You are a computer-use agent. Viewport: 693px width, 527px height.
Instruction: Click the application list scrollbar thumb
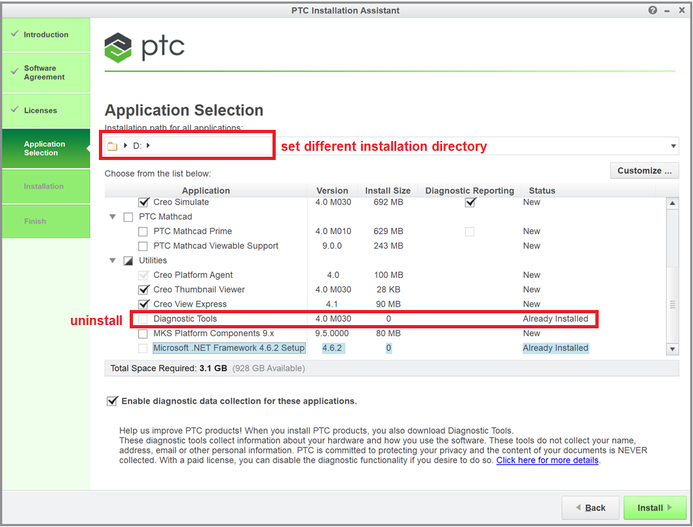(672, 304)
